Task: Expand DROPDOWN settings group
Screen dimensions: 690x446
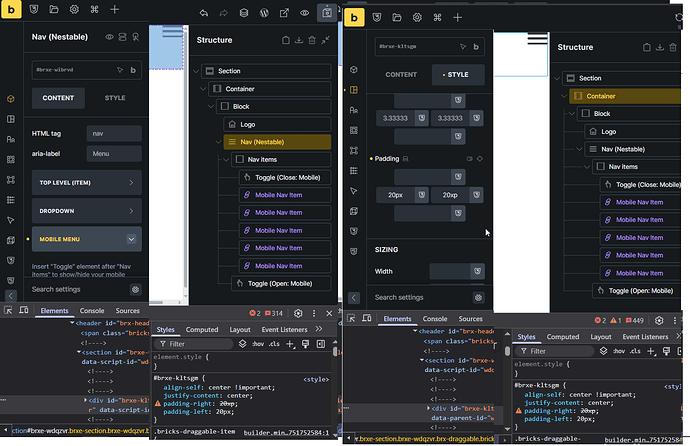Action: tap(87, 211)
